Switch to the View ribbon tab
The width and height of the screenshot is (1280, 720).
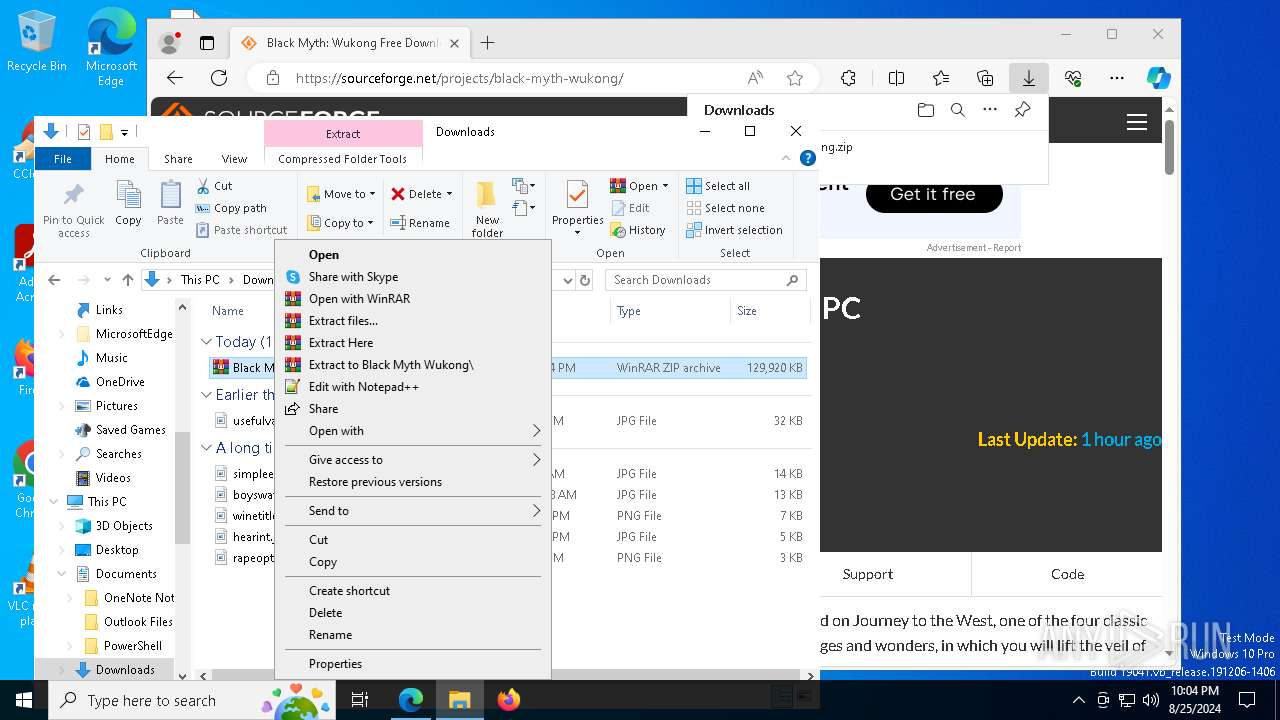point(234,159)
